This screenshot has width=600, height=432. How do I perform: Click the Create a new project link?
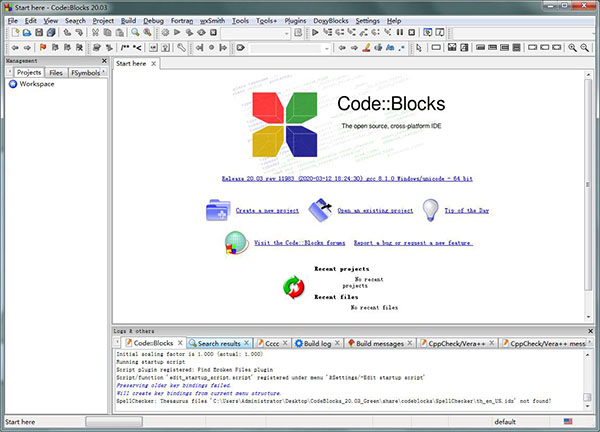coord(267,210)
